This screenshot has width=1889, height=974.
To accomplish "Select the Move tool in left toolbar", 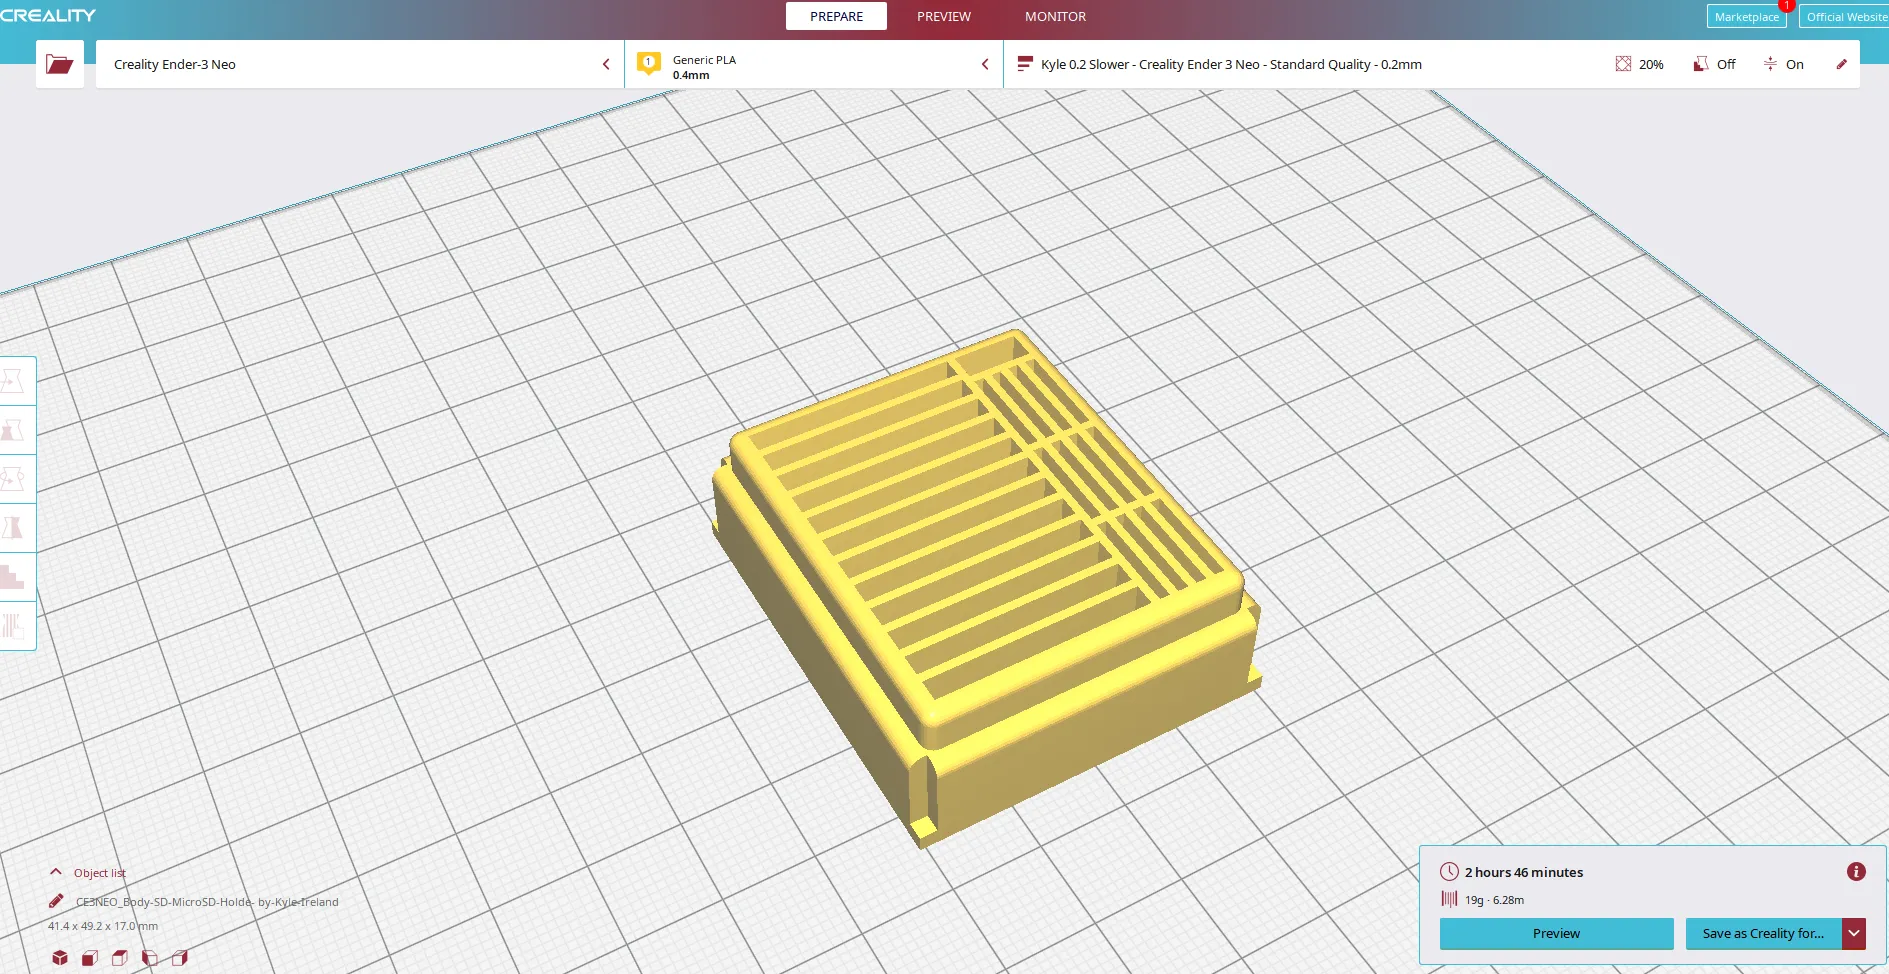I will point(14,381).
